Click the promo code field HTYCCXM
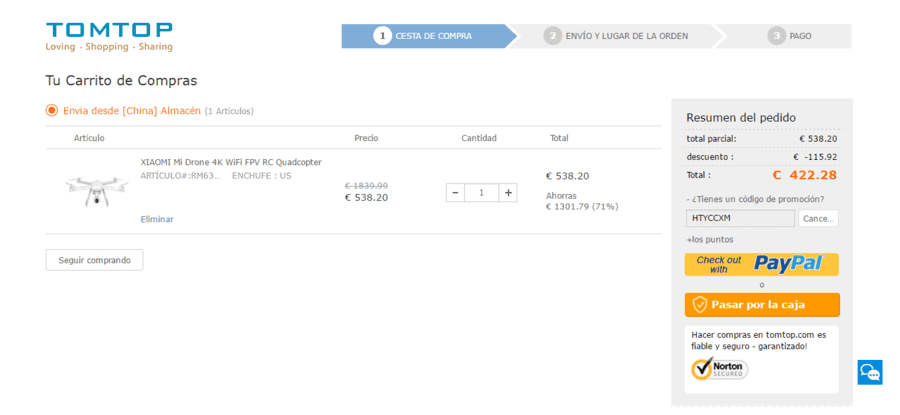This screenshot has height=415, width=900. 740,218
